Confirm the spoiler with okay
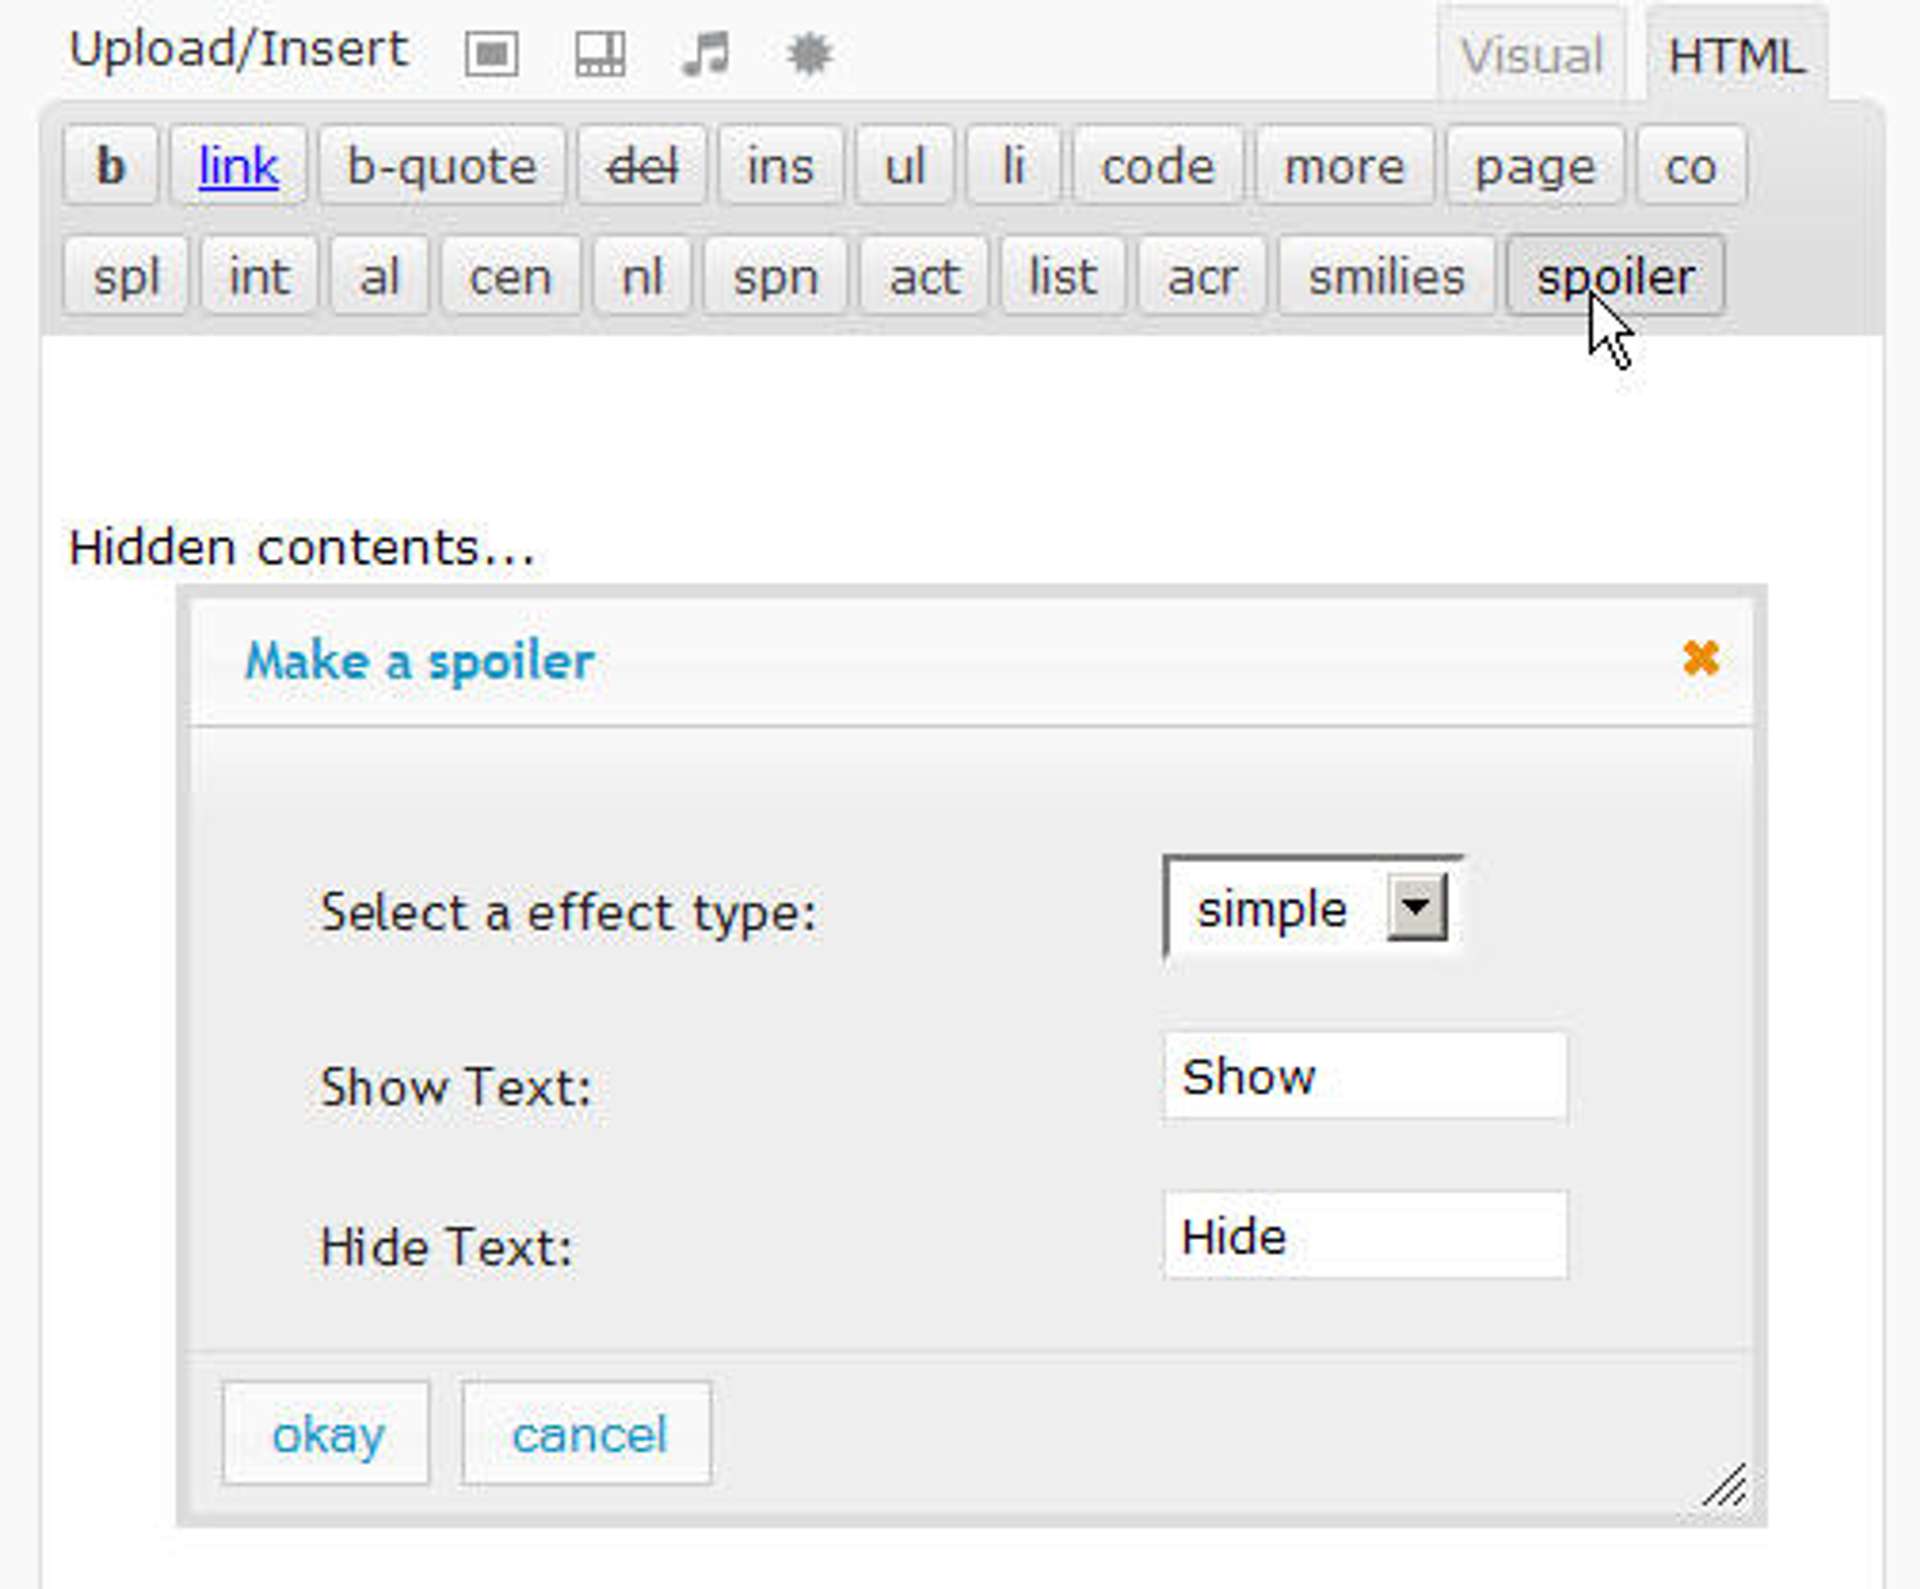This screenshot has width=1920, height=1589. point(326,1433)
